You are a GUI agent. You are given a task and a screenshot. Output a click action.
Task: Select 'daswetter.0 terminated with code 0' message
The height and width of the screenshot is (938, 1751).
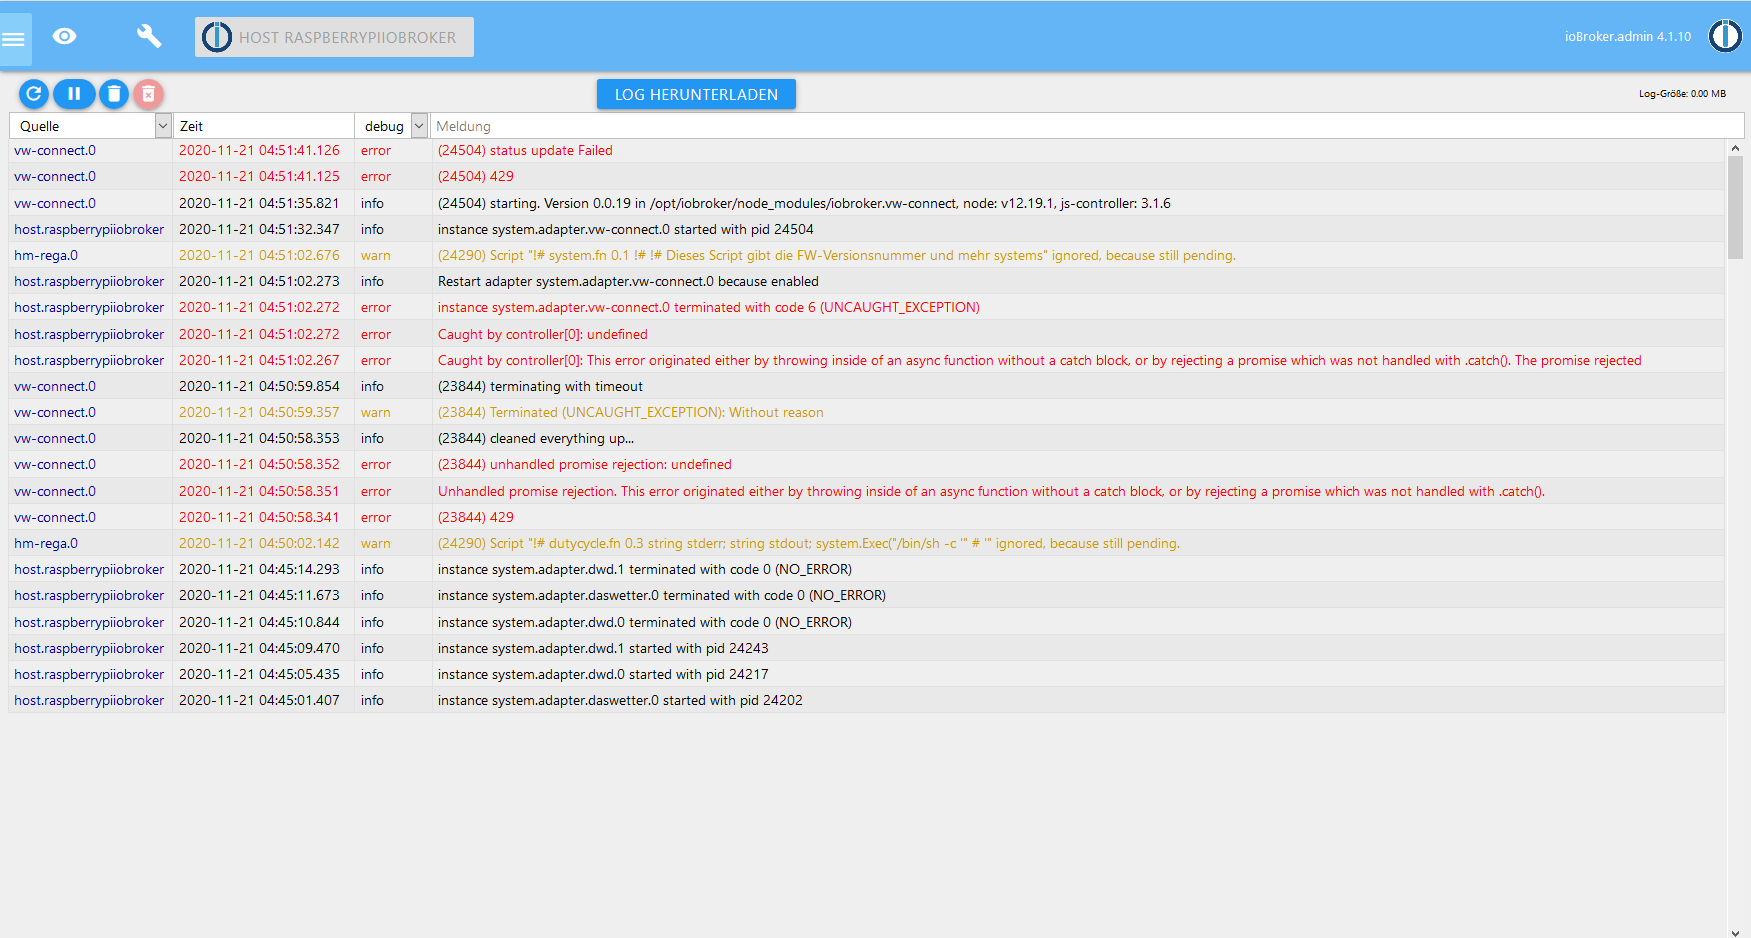coord(662,595)
